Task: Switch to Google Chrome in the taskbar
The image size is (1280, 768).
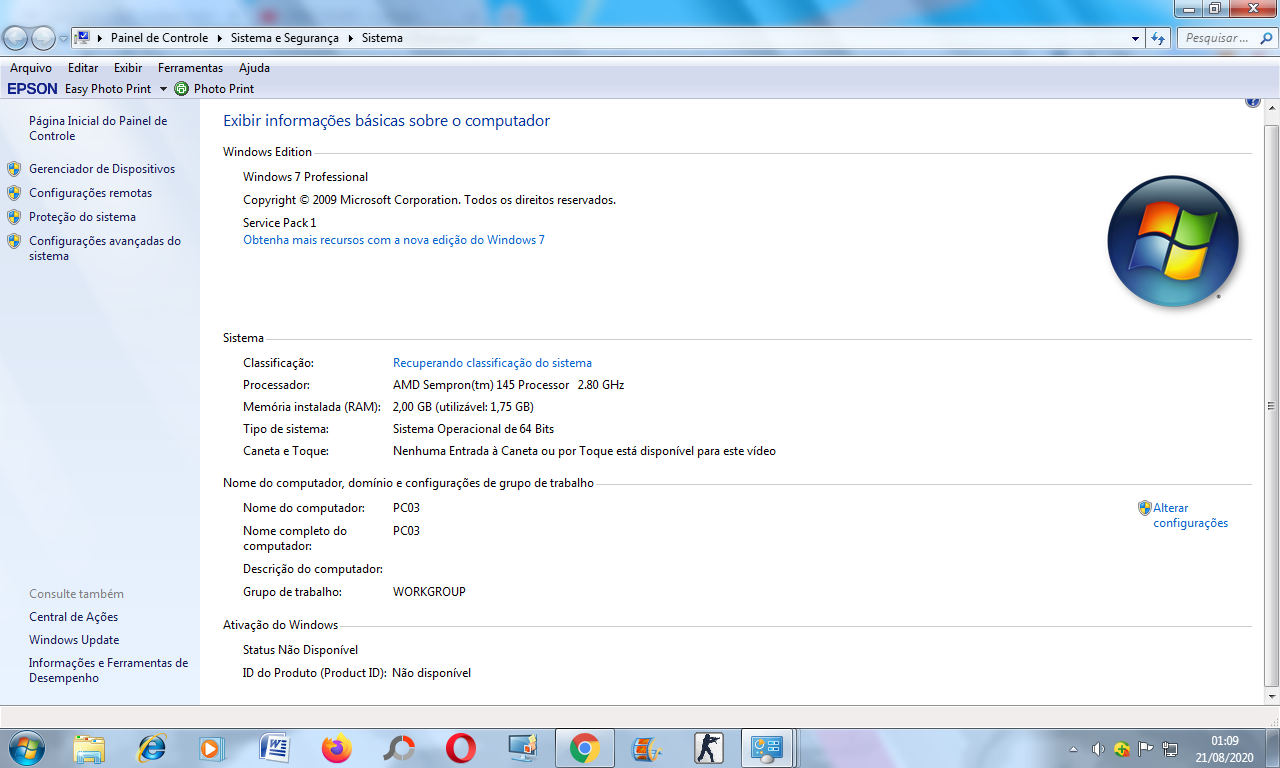Action: coord(585,748)
